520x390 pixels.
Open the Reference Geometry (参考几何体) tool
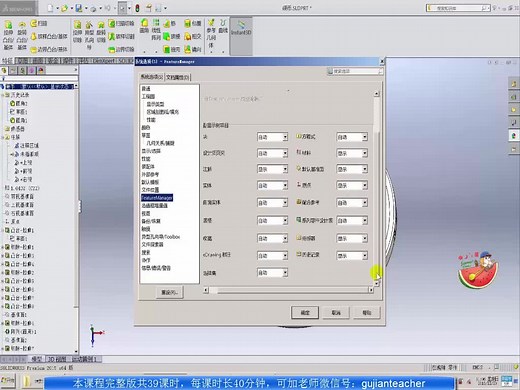point(211,33)
